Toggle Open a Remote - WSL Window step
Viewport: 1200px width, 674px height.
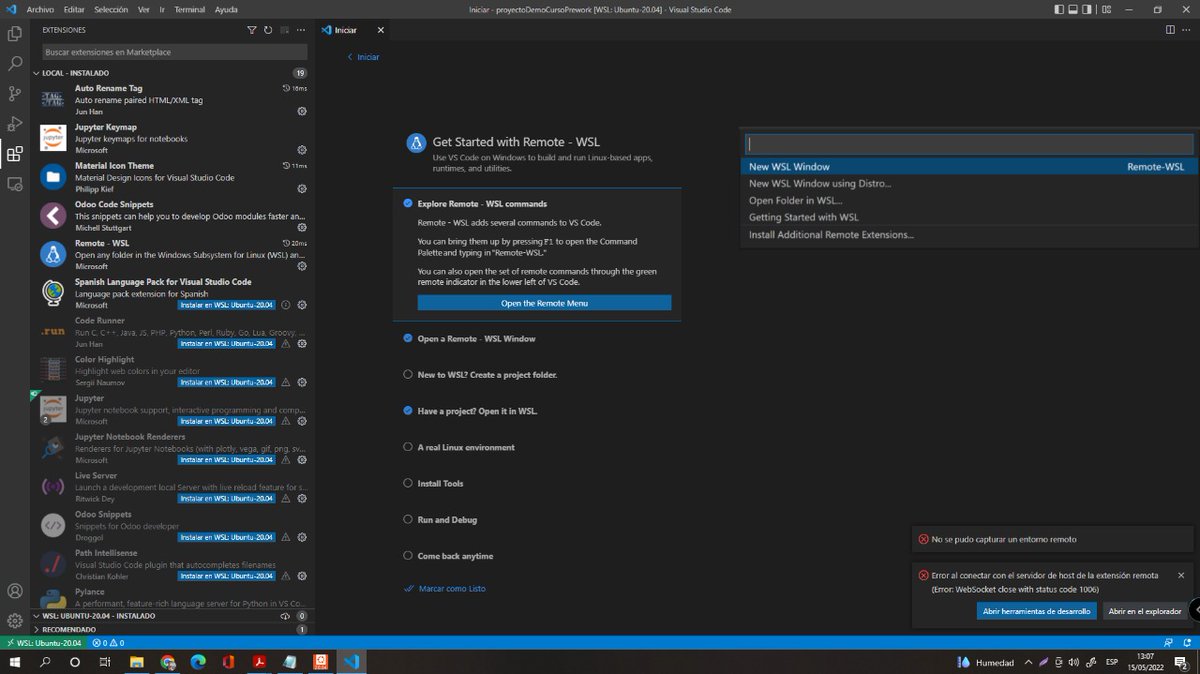pos(408,338)
